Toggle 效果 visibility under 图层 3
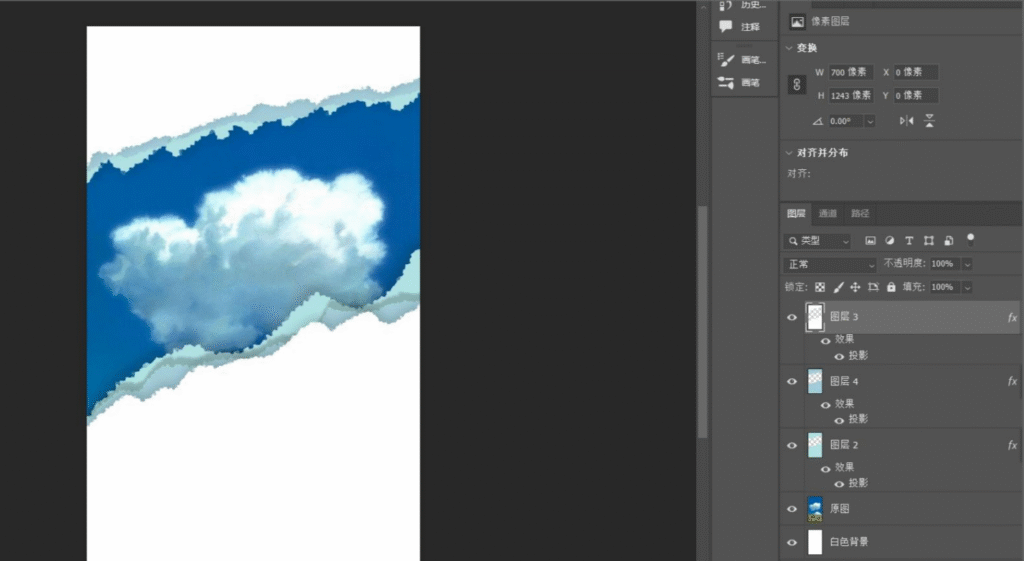 [825, 341]
